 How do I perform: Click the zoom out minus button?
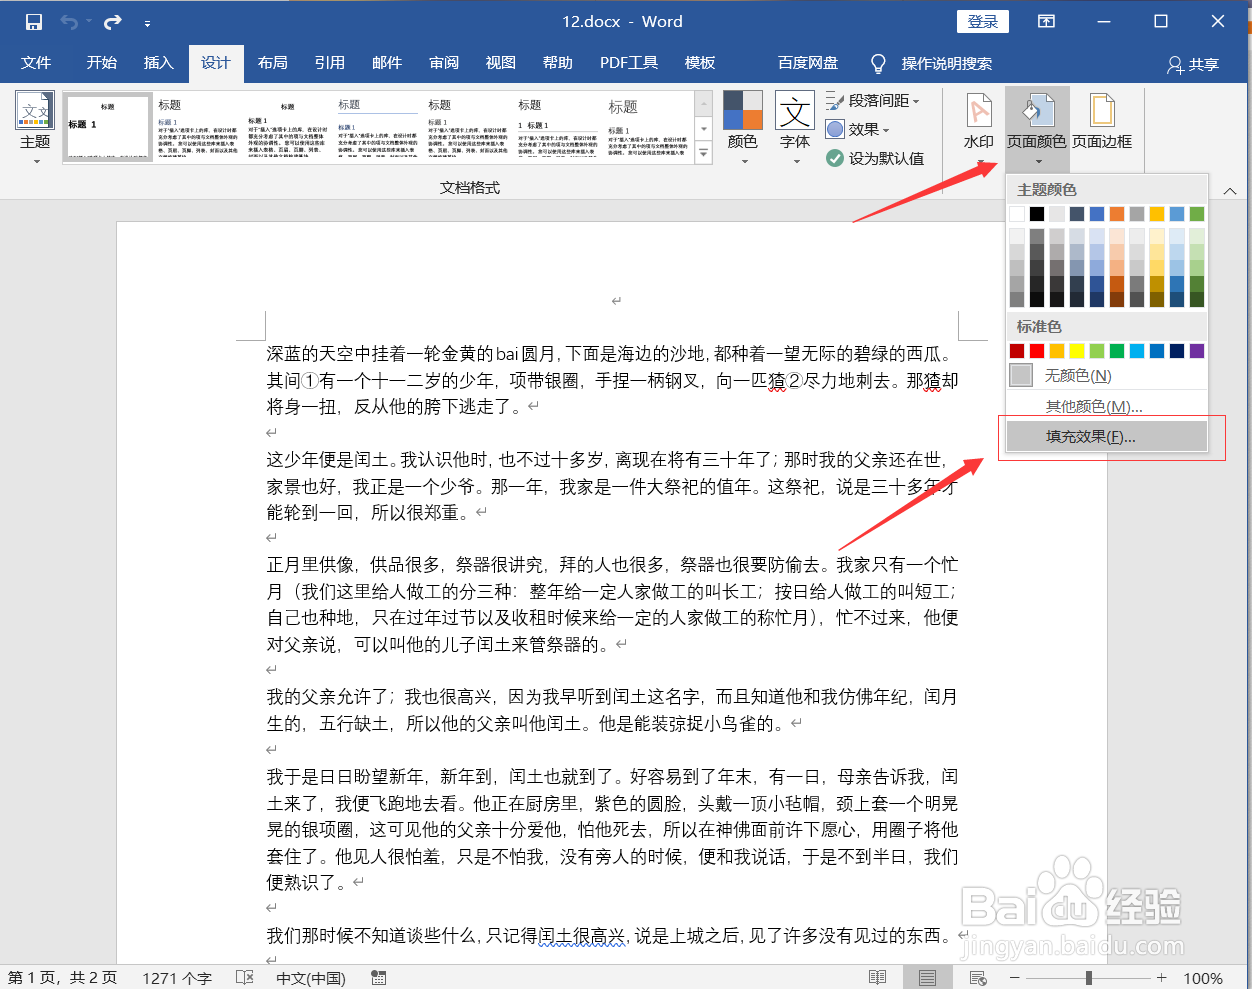pos(1015,977)
